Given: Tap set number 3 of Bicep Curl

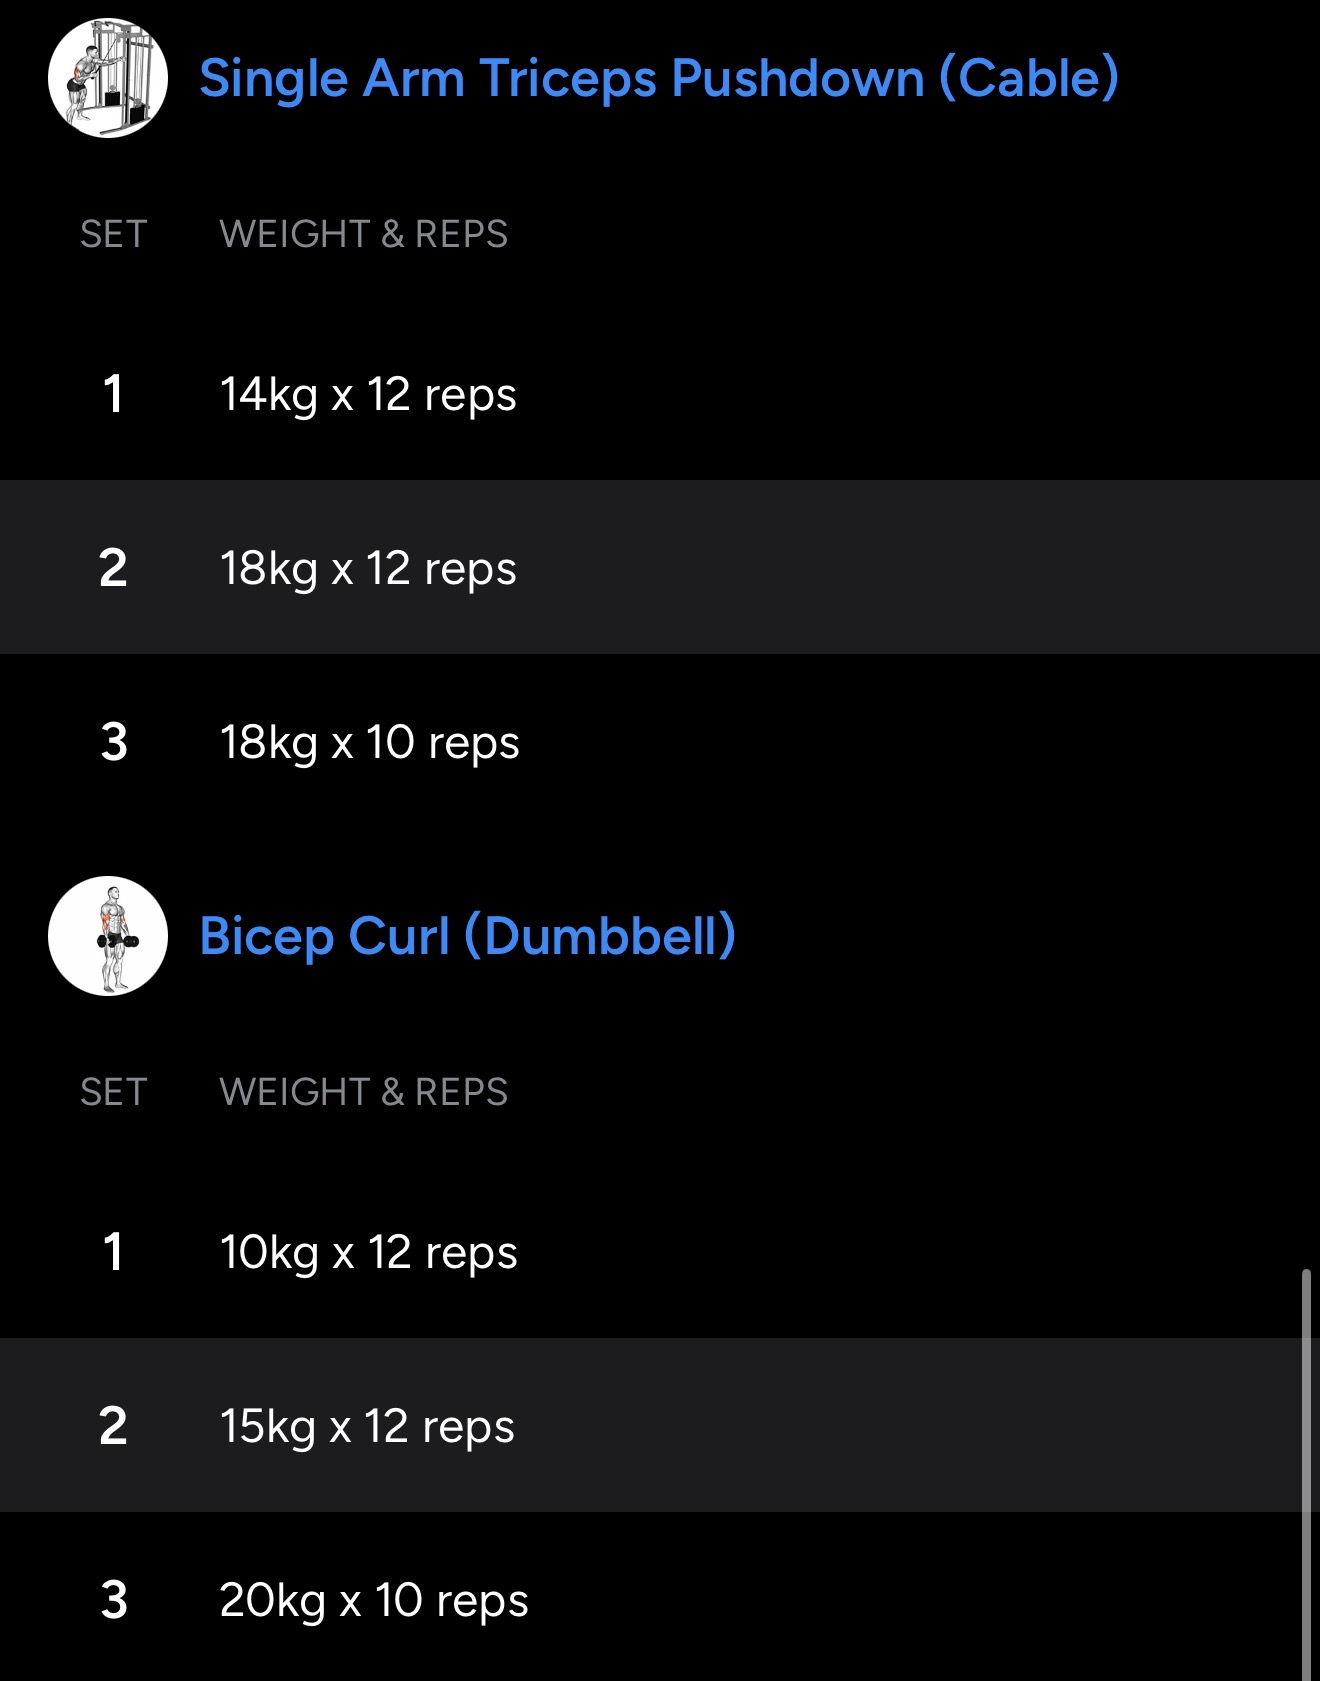Looking at the screenshot, I should [x=114, y=1600].
